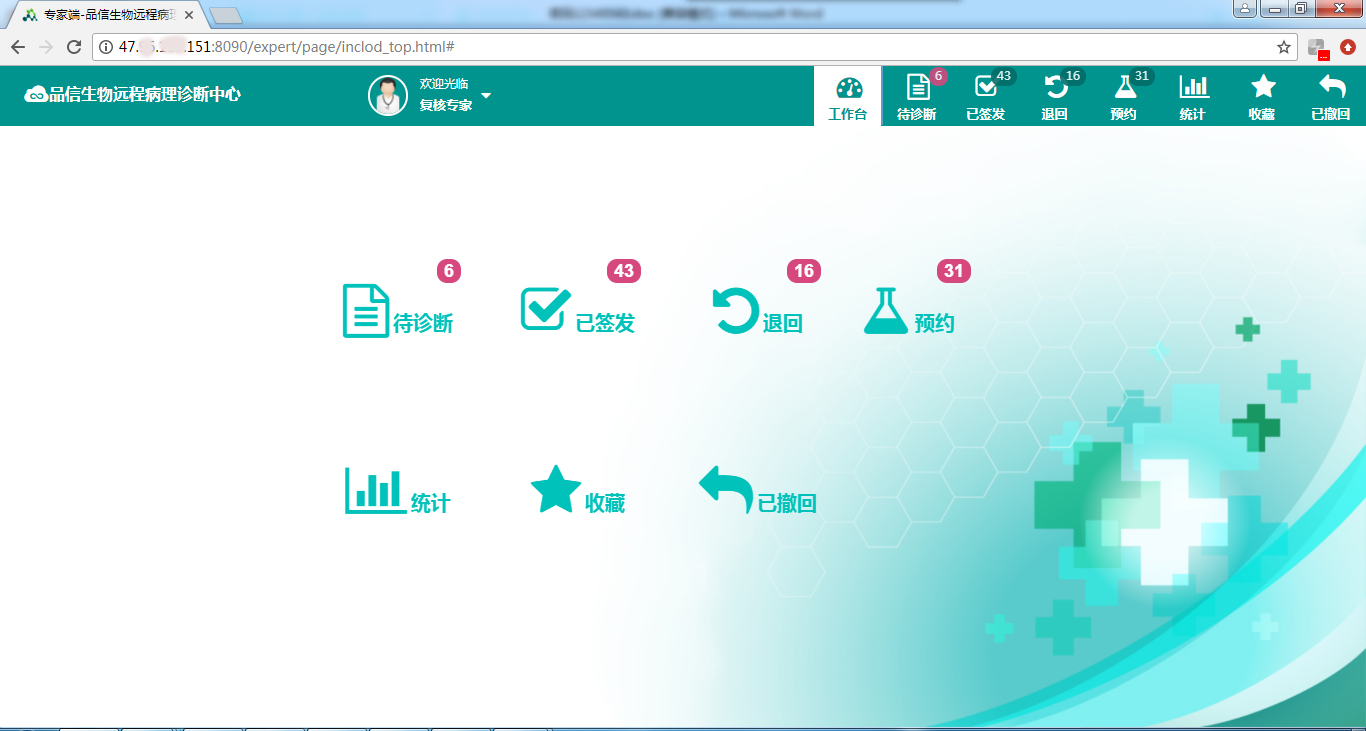Image resolution: width=1366 pixels, height=731 pixels.
Task: Open 收藏 star icon in main workspace
Action: pyautogui.click(x=555, y=490)
